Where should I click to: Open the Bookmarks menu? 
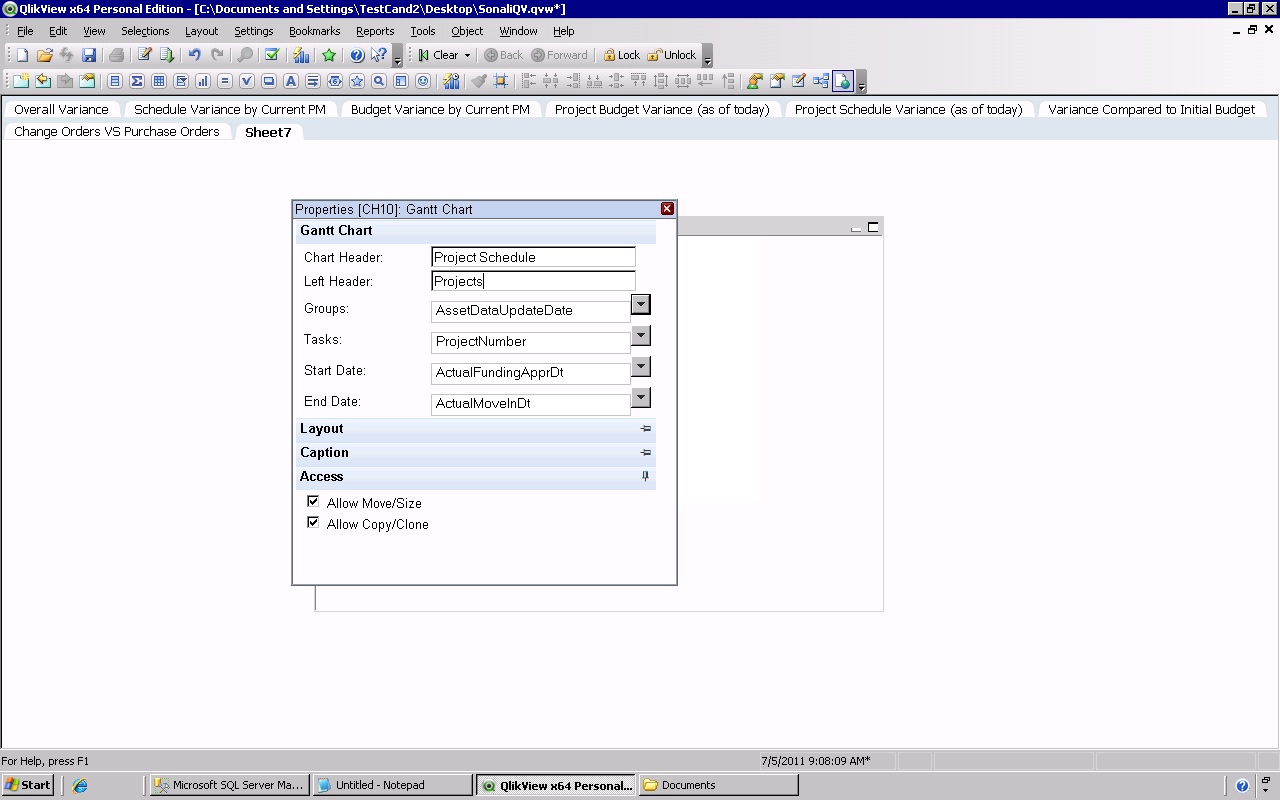[x=314, y=31]
